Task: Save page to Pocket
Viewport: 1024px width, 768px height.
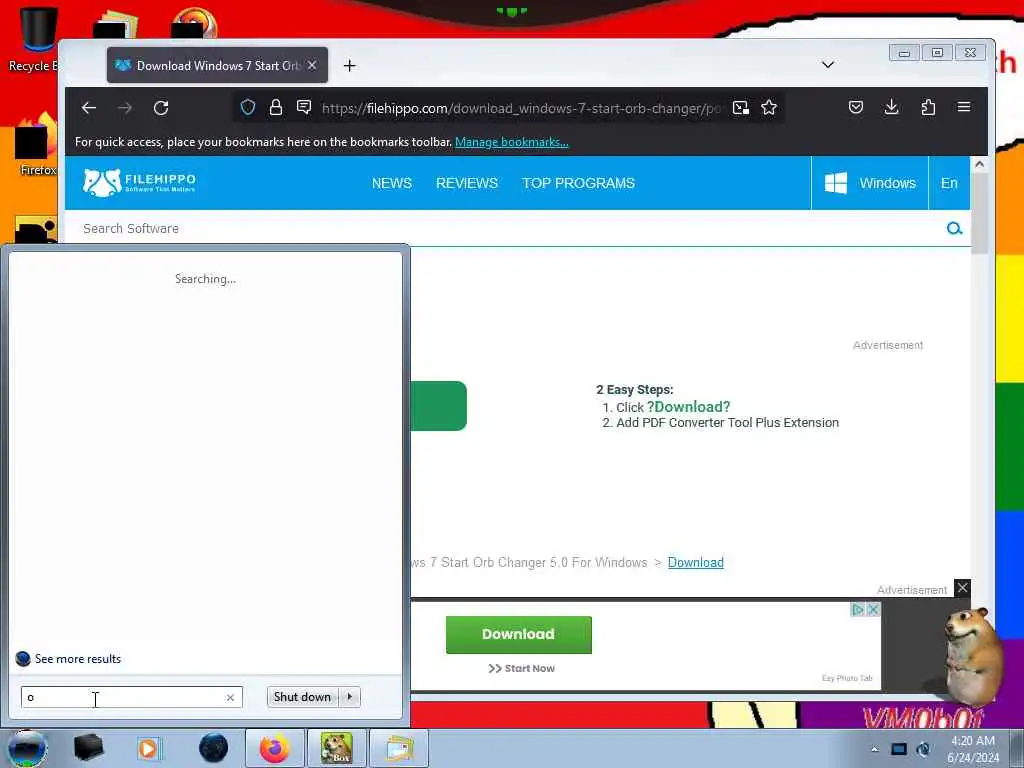Action: click(x=856, y=107)
